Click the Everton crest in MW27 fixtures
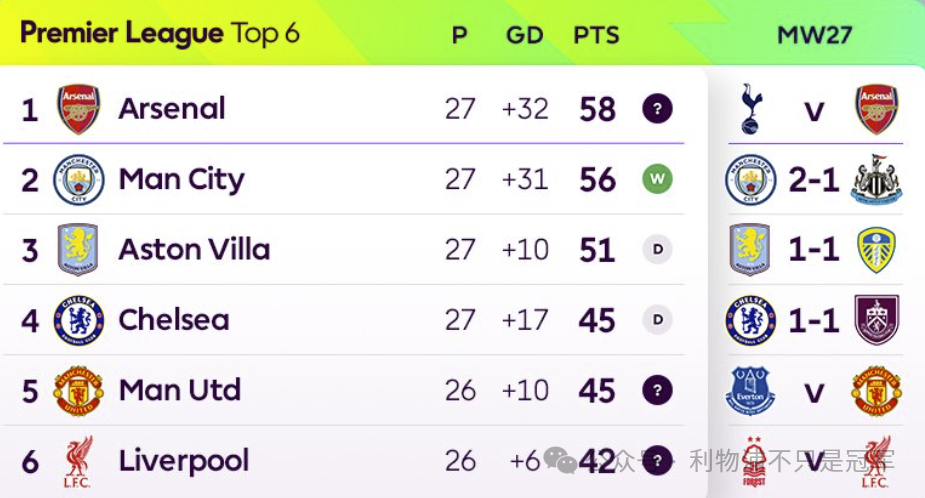925x498 pixels. click(x=750, y=390)
